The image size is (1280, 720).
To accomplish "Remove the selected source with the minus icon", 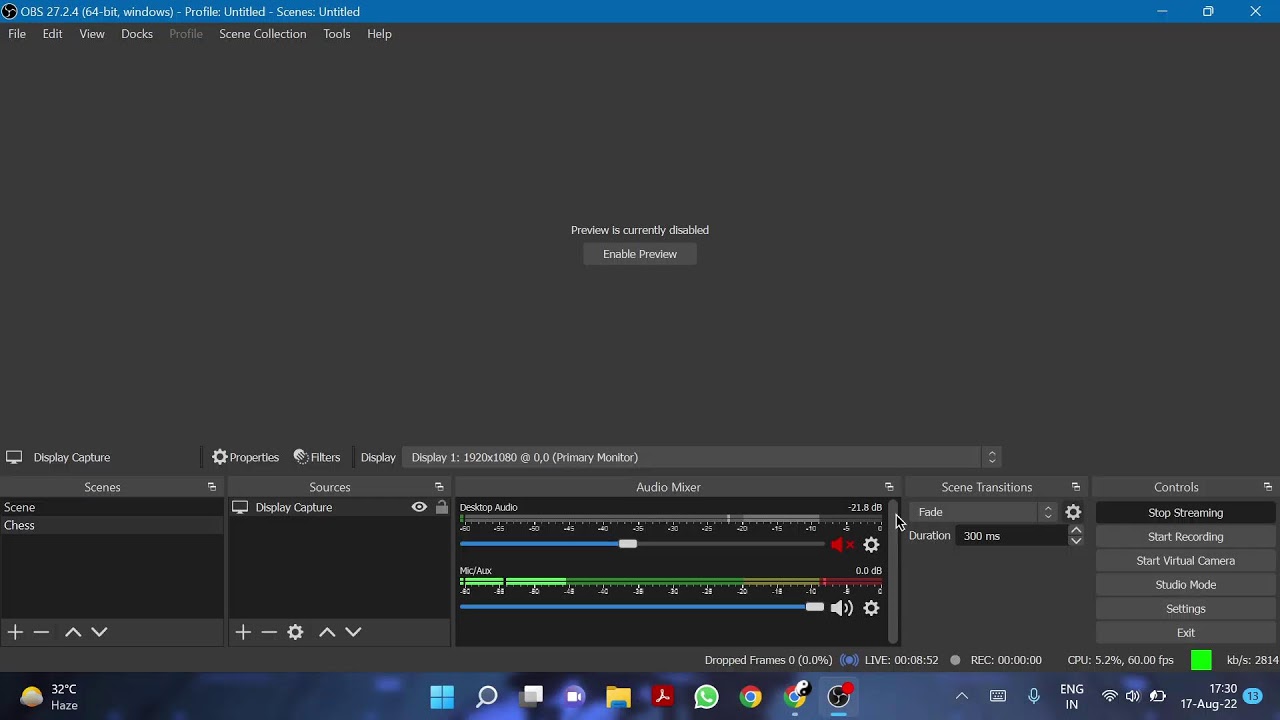I will 269,632.
